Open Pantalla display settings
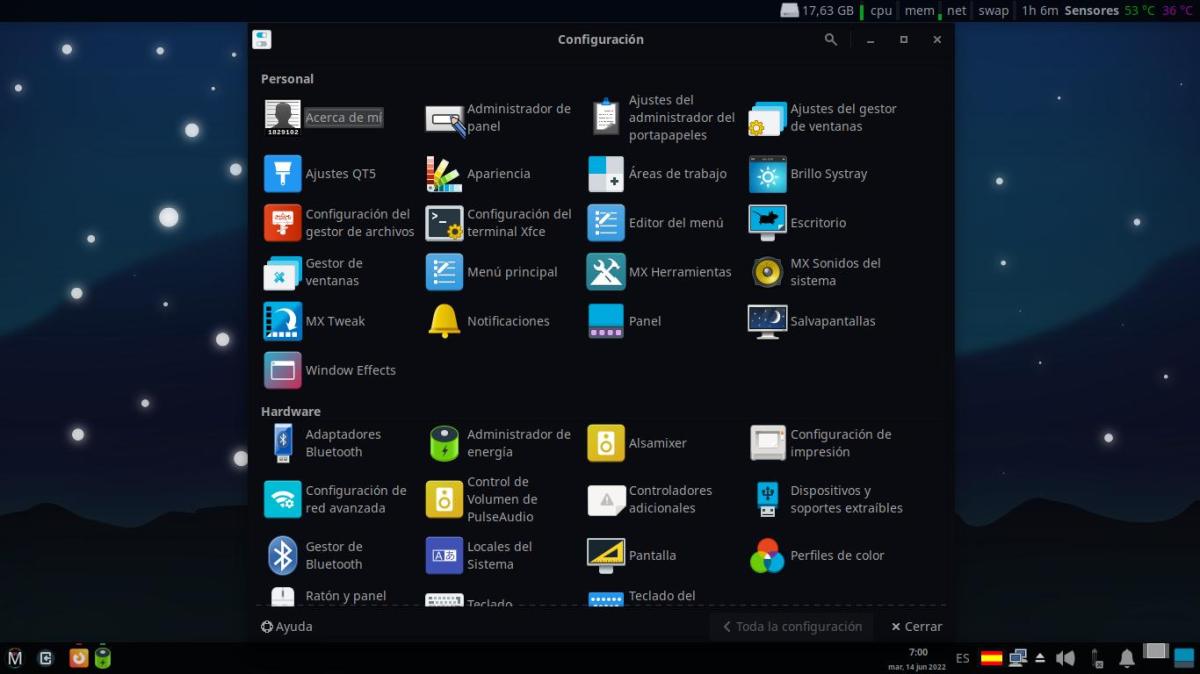This screenshot has width=1200, height=674. [x=606, y=555]
